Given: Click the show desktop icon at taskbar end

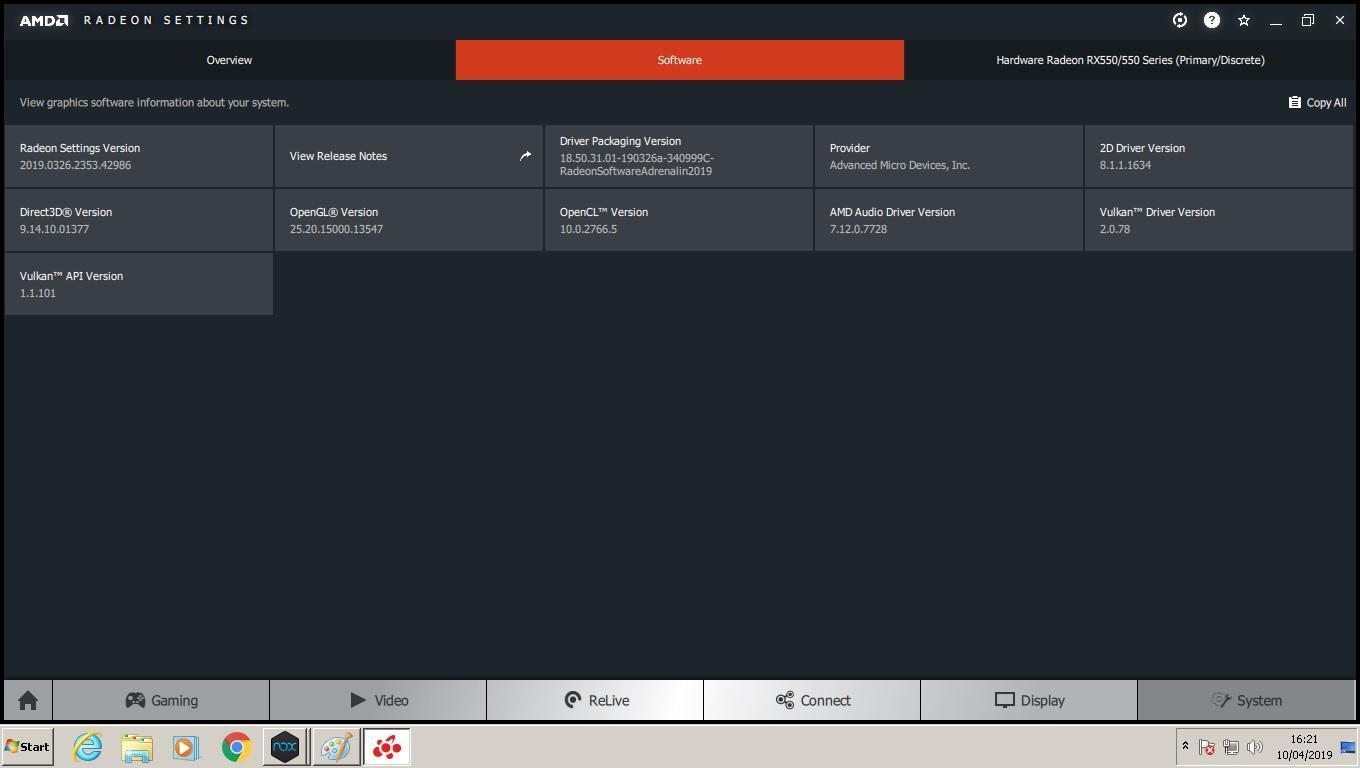Looking at the screenshot, I should click(1348, 747).
